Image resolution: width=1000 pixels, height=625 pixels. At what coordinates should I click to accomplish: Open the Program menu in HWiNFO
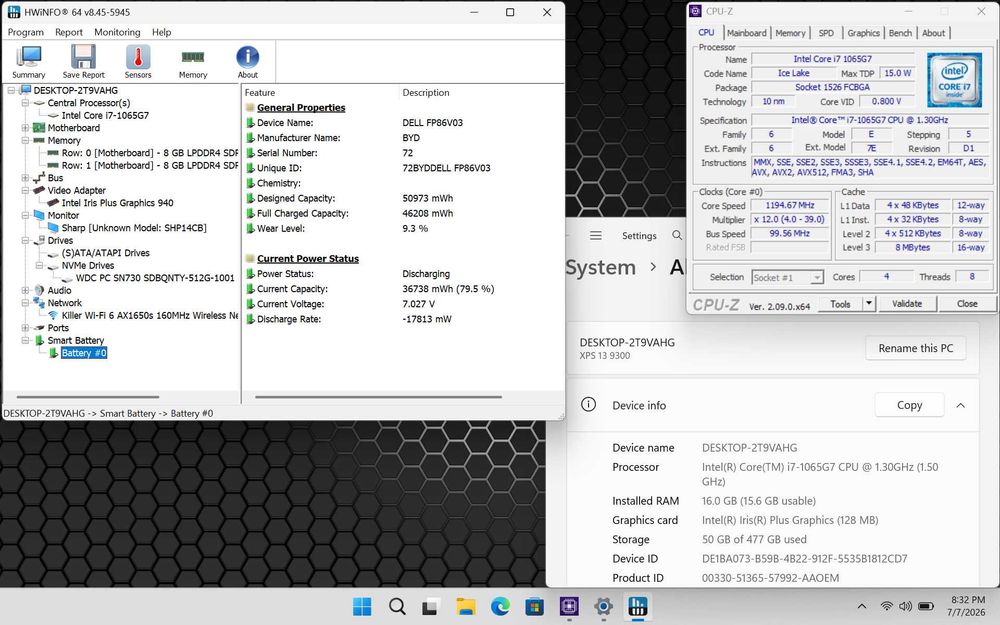click(26, 32)
